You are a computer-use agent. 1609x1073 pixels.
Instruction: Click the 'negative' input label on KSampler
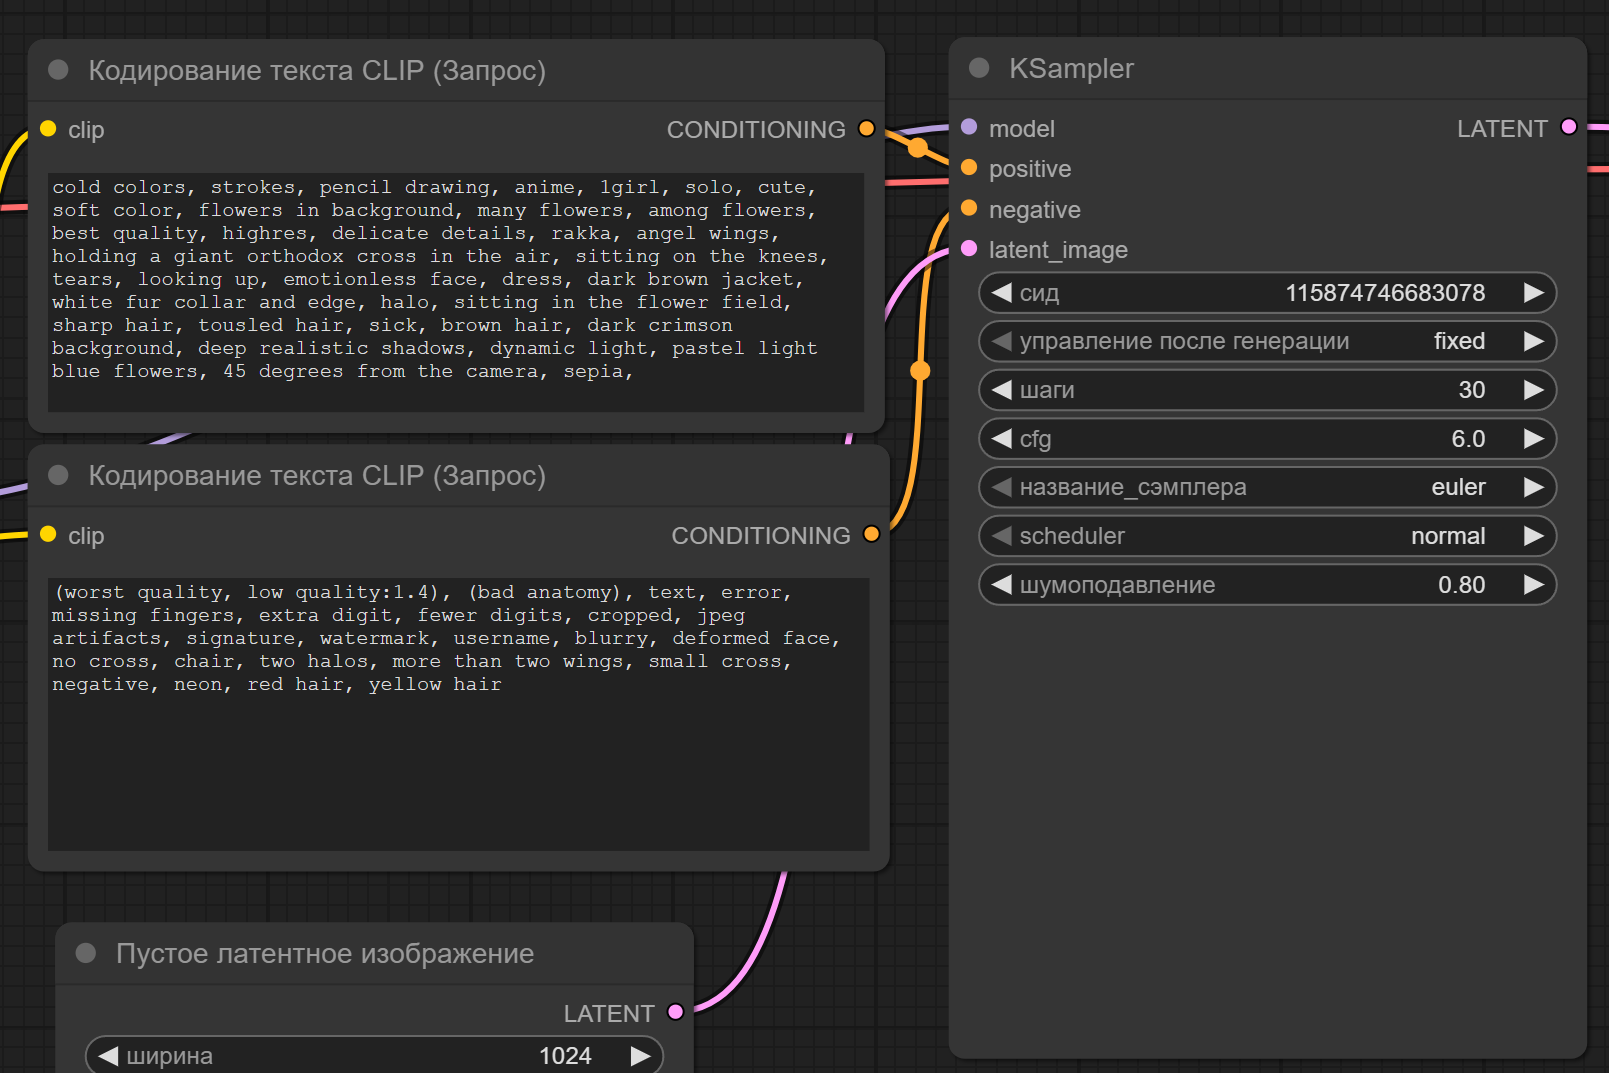(1034, 210)
